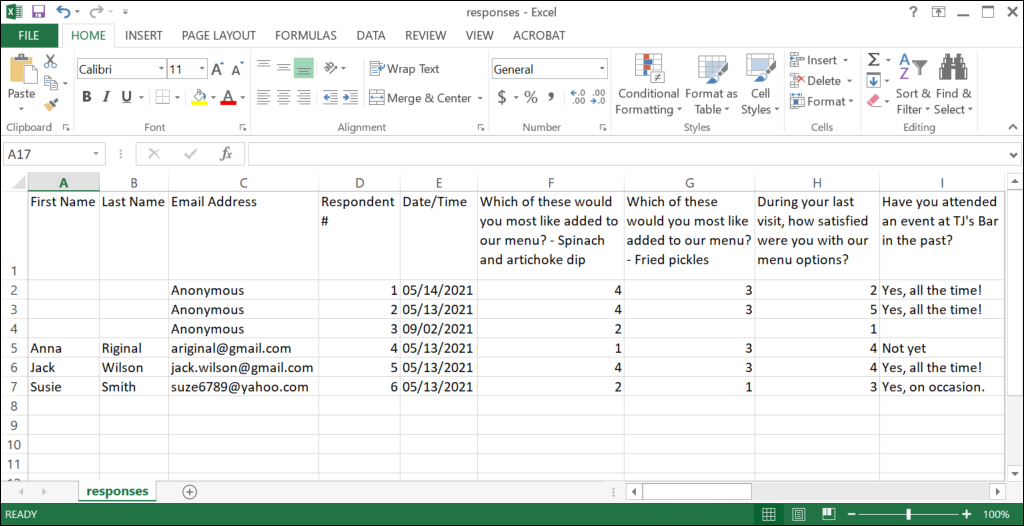Apply borders using the Borders icon
1024x526 pixels.
pos(163,97)
